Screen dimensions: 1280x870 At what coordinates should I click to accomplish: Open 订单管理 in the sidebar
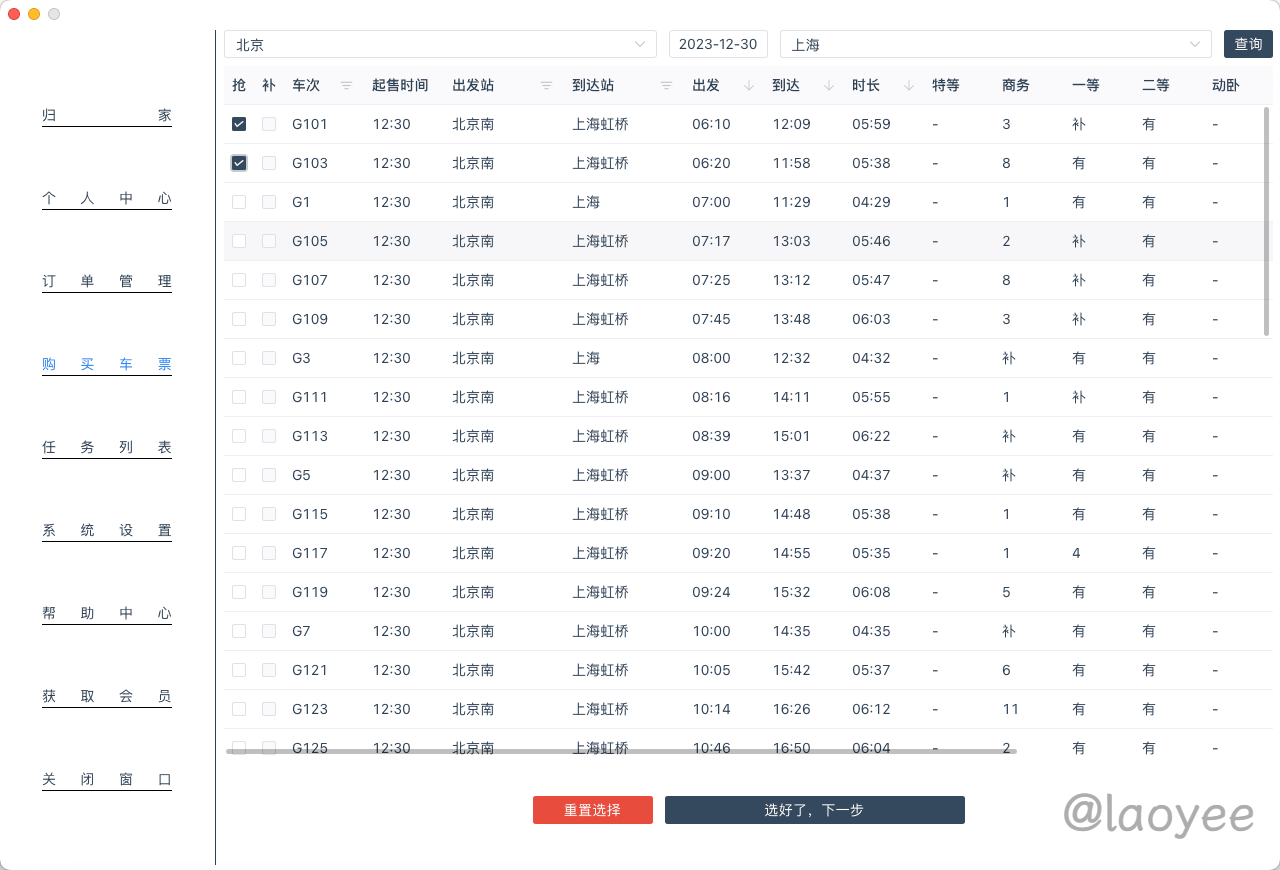pyautogui.click(x=107, y=282)
